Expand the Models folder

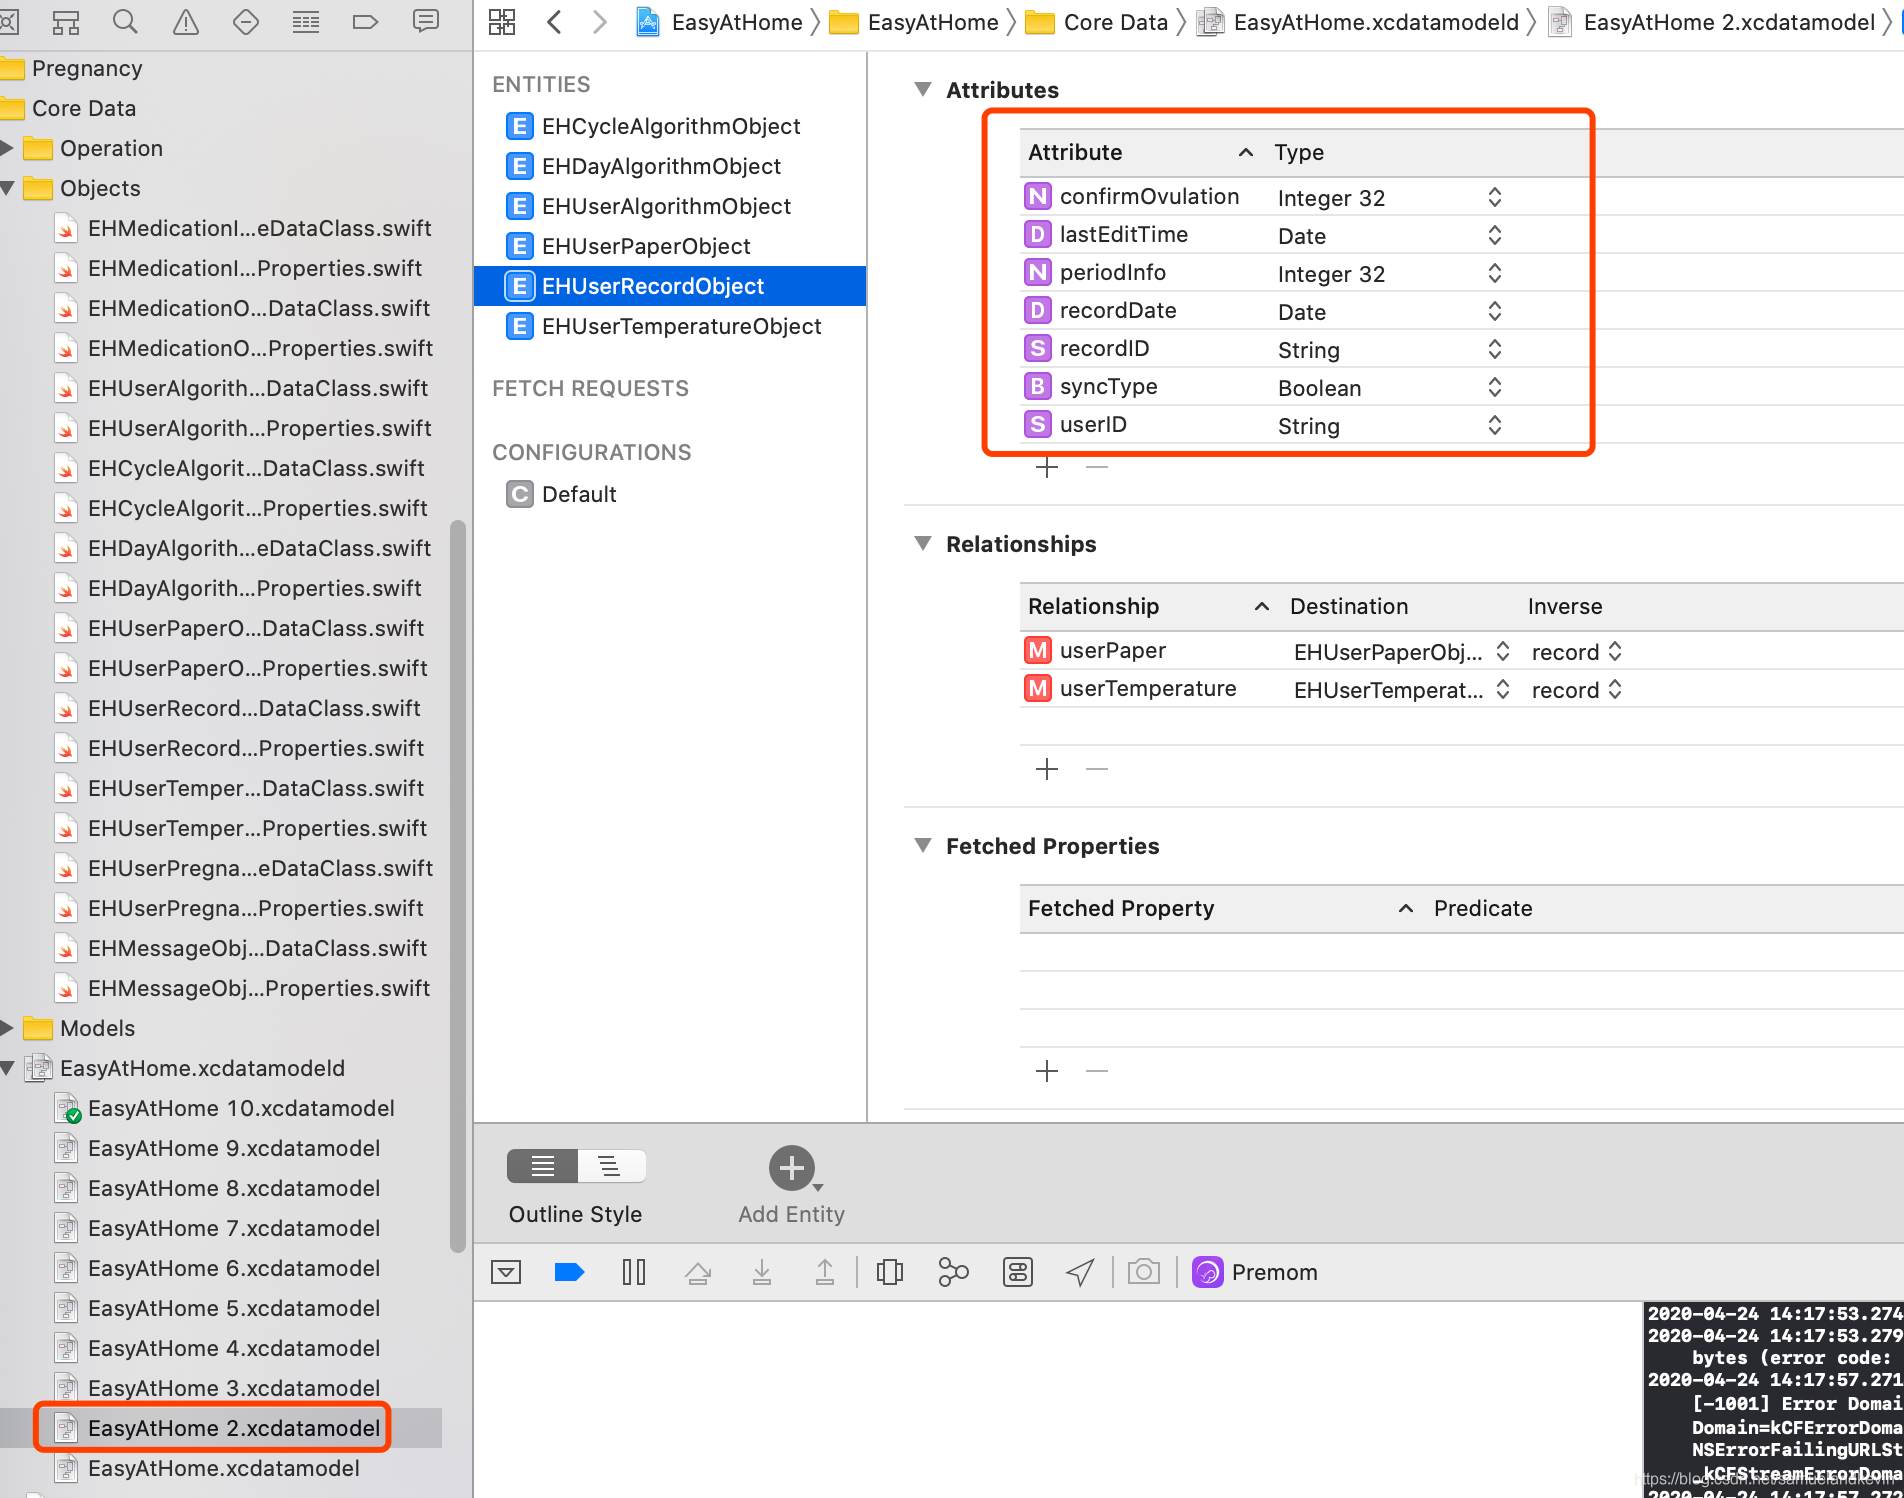7,1028
